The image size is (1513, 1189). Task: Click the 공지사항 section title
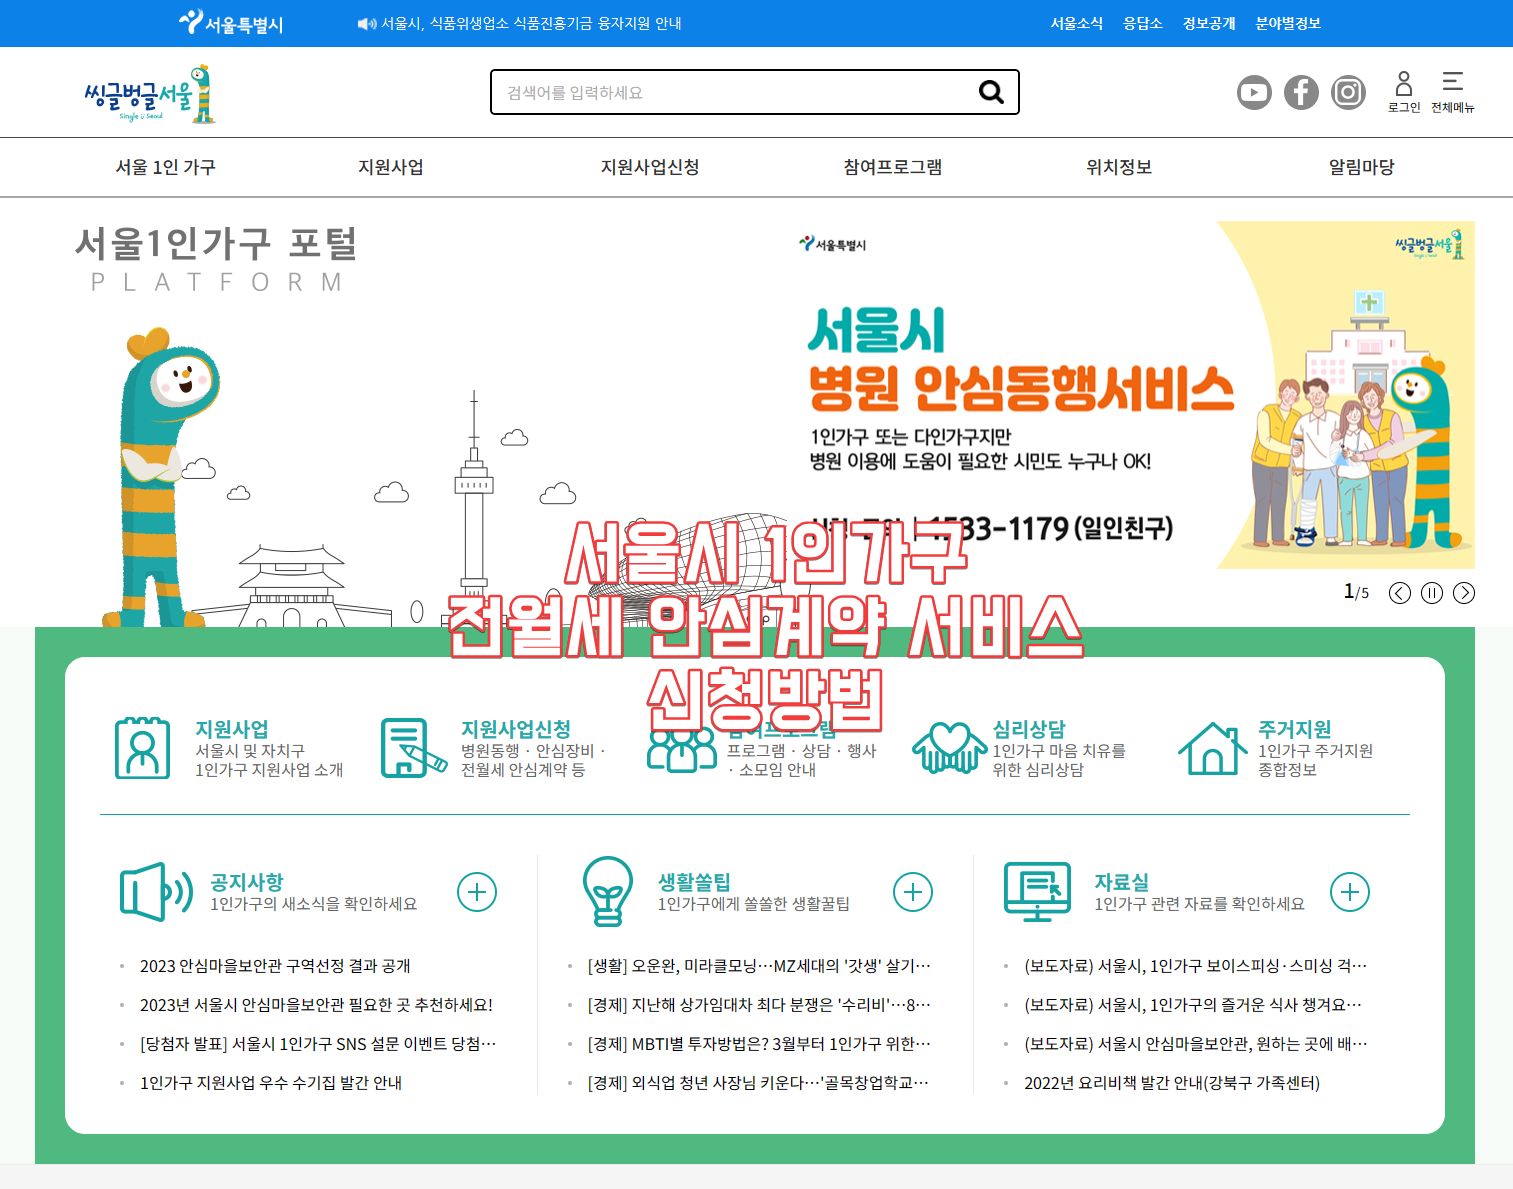(x=247, y=882)
